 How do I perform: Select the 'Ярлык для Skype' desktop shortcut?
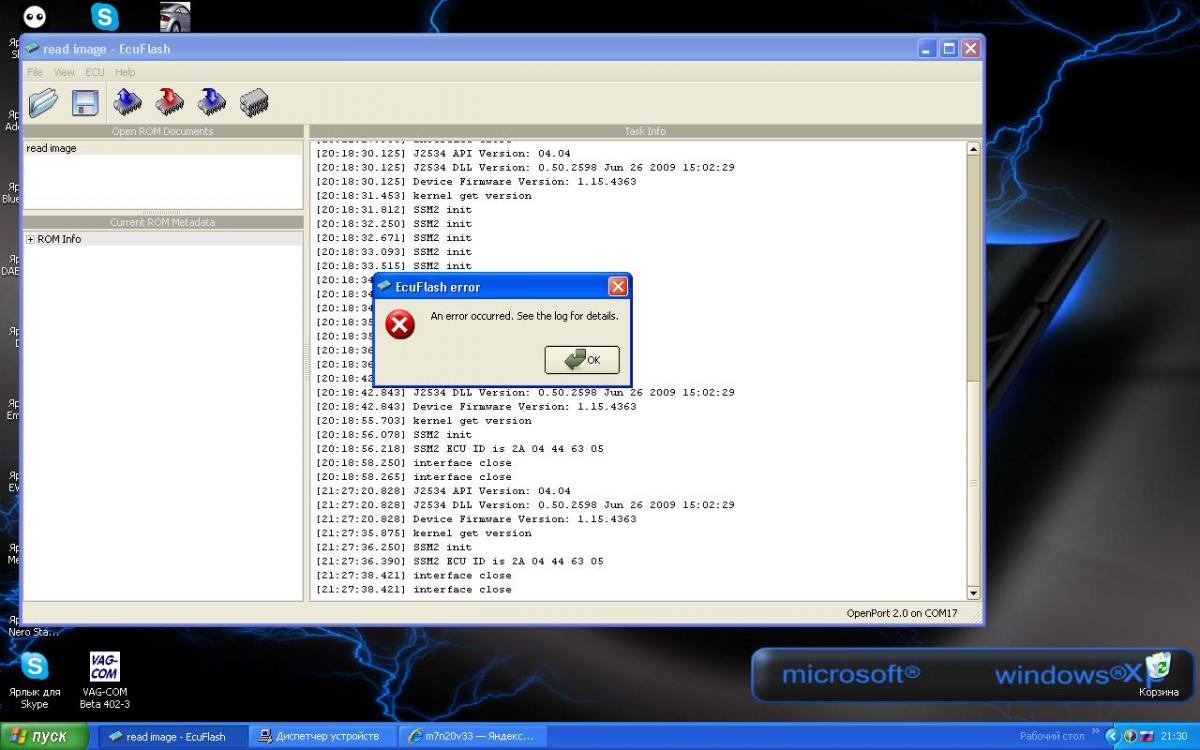click(x=35, y=680)
